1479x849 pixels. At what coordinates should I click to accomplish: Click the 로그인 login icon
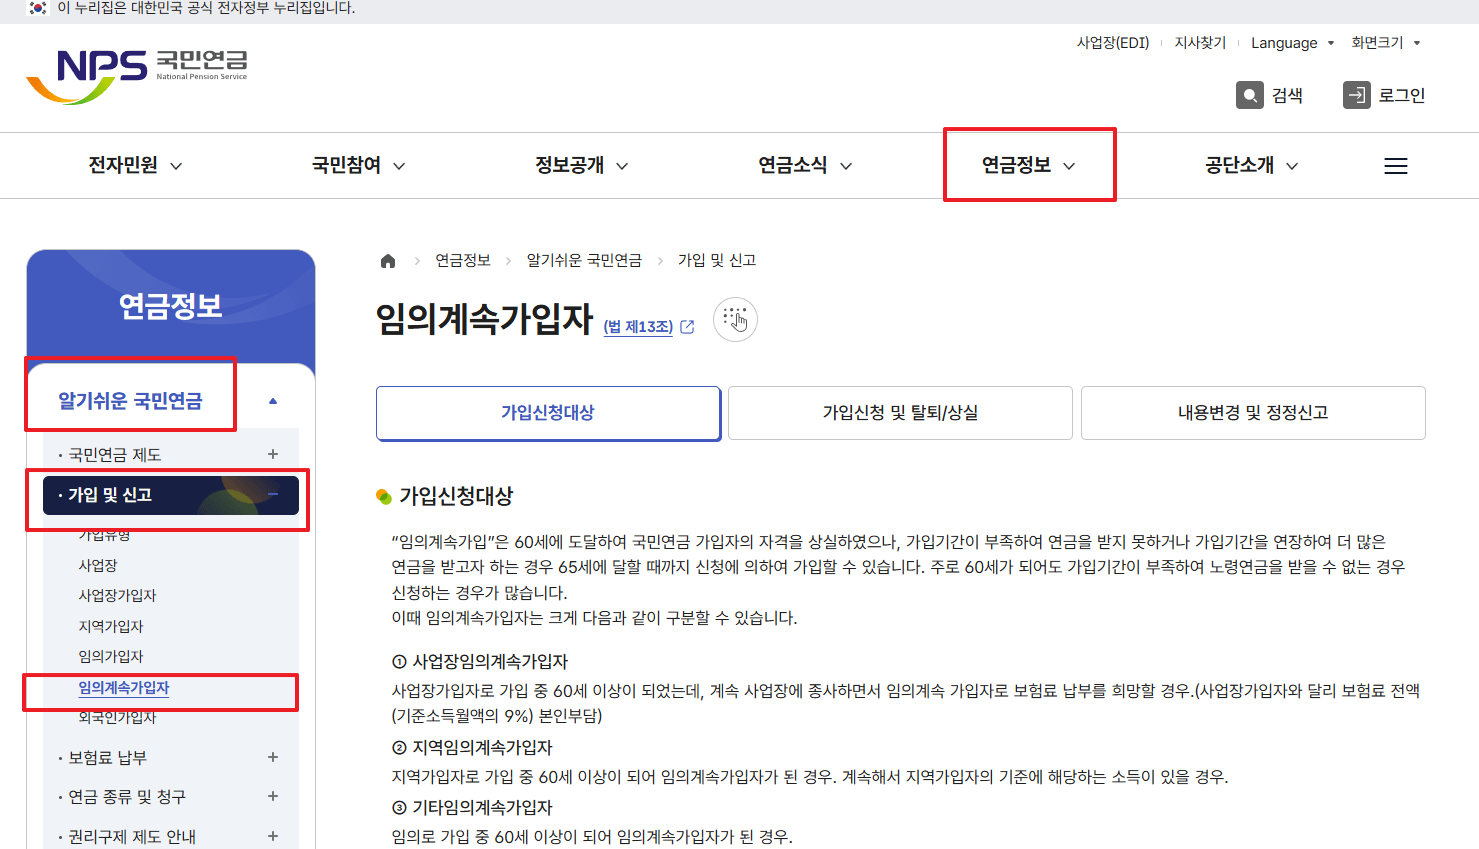point(1357,95)
